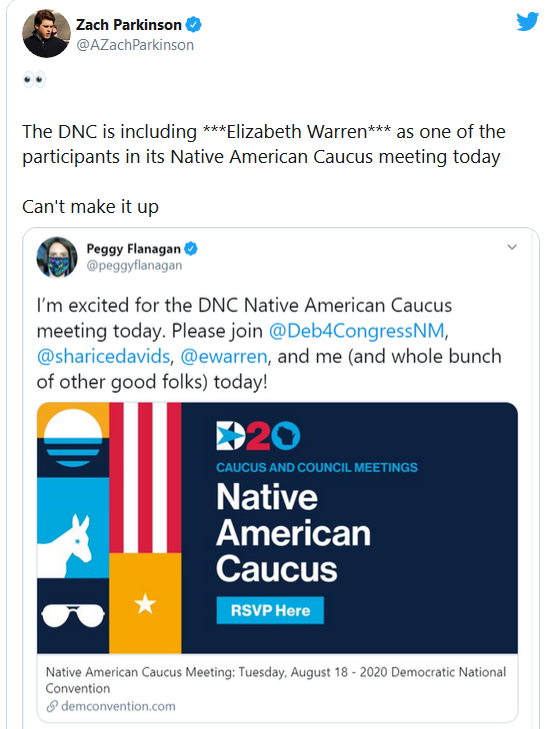Click the Peggy Flanagan display name
The width and height of the screenshot is (545, 729).
[x=133, y=249]
